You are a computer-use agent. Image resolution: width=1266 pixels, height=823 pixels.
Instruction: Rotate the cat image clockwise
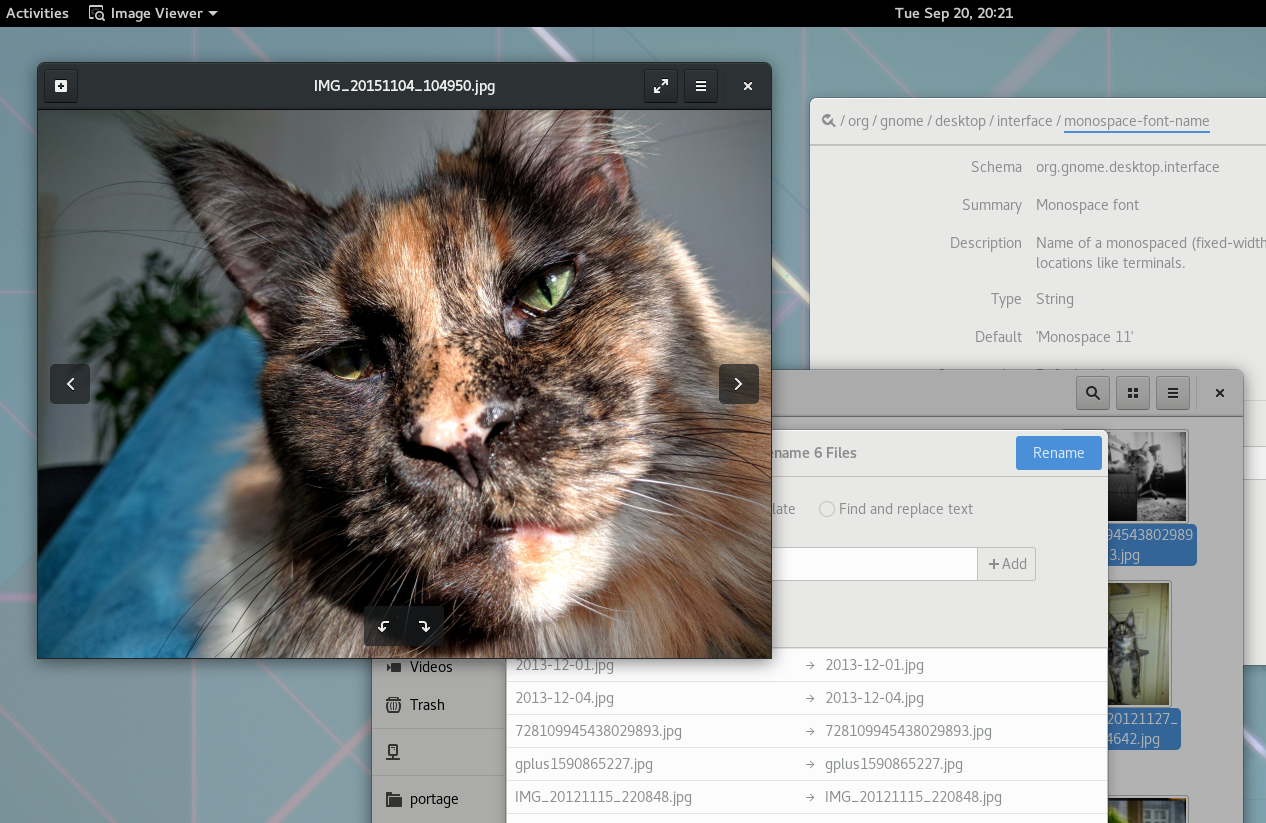pos(424,626)
